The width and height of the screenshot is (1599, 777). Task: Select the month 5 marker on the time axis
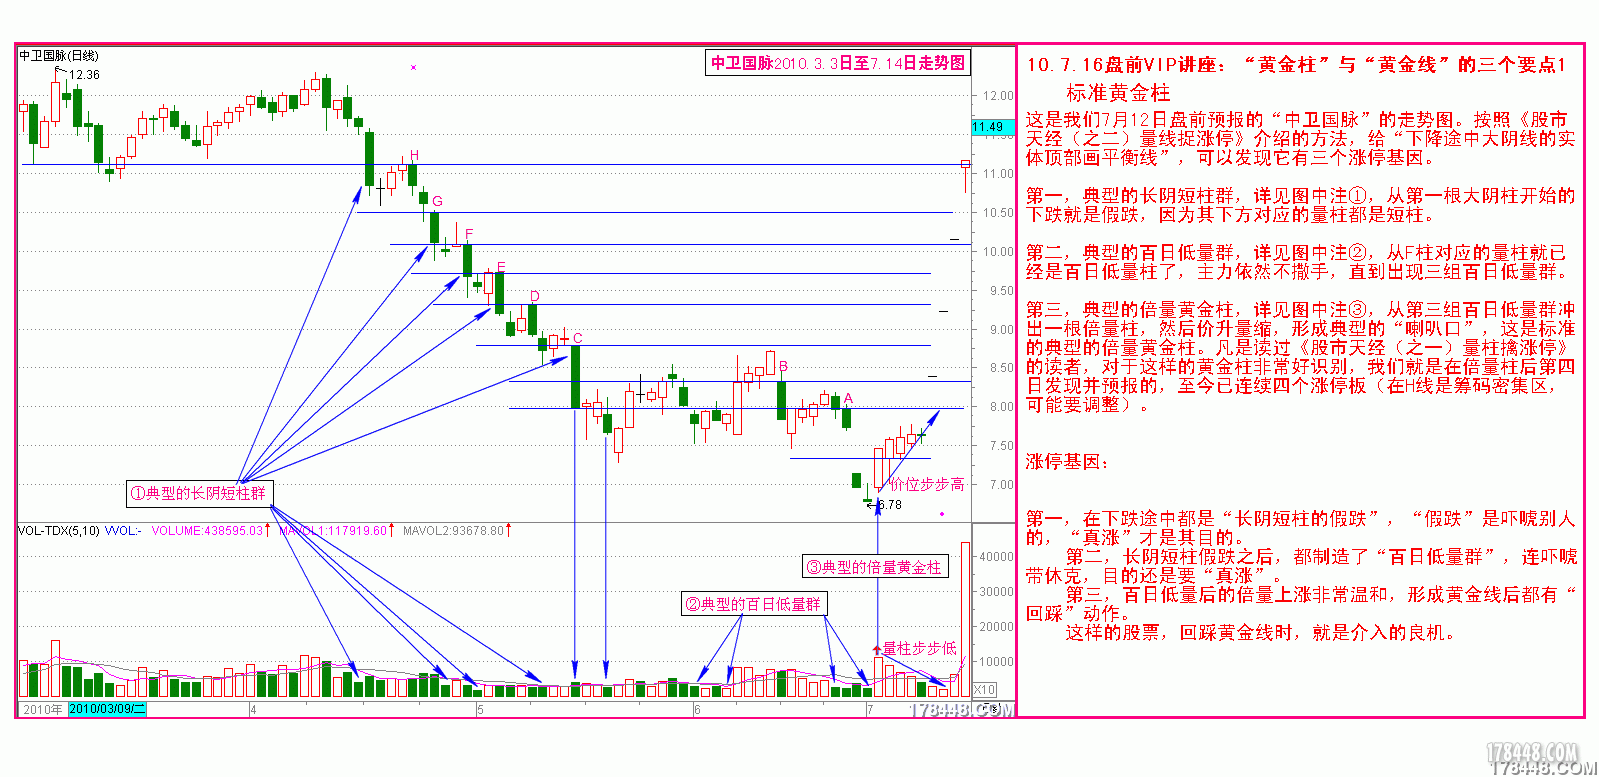click(480, 710)
